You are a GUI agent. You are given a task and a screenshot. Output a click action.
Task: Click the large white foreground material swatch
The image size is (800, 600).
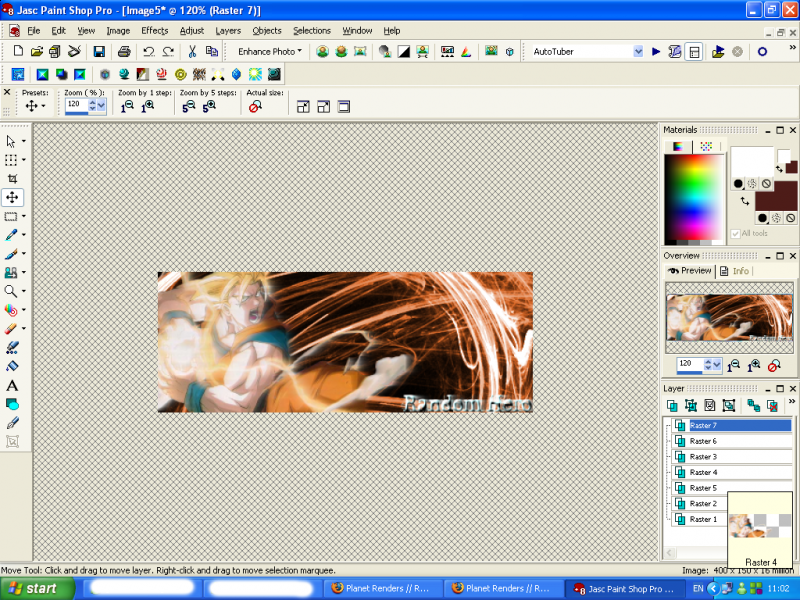[752, 162]
